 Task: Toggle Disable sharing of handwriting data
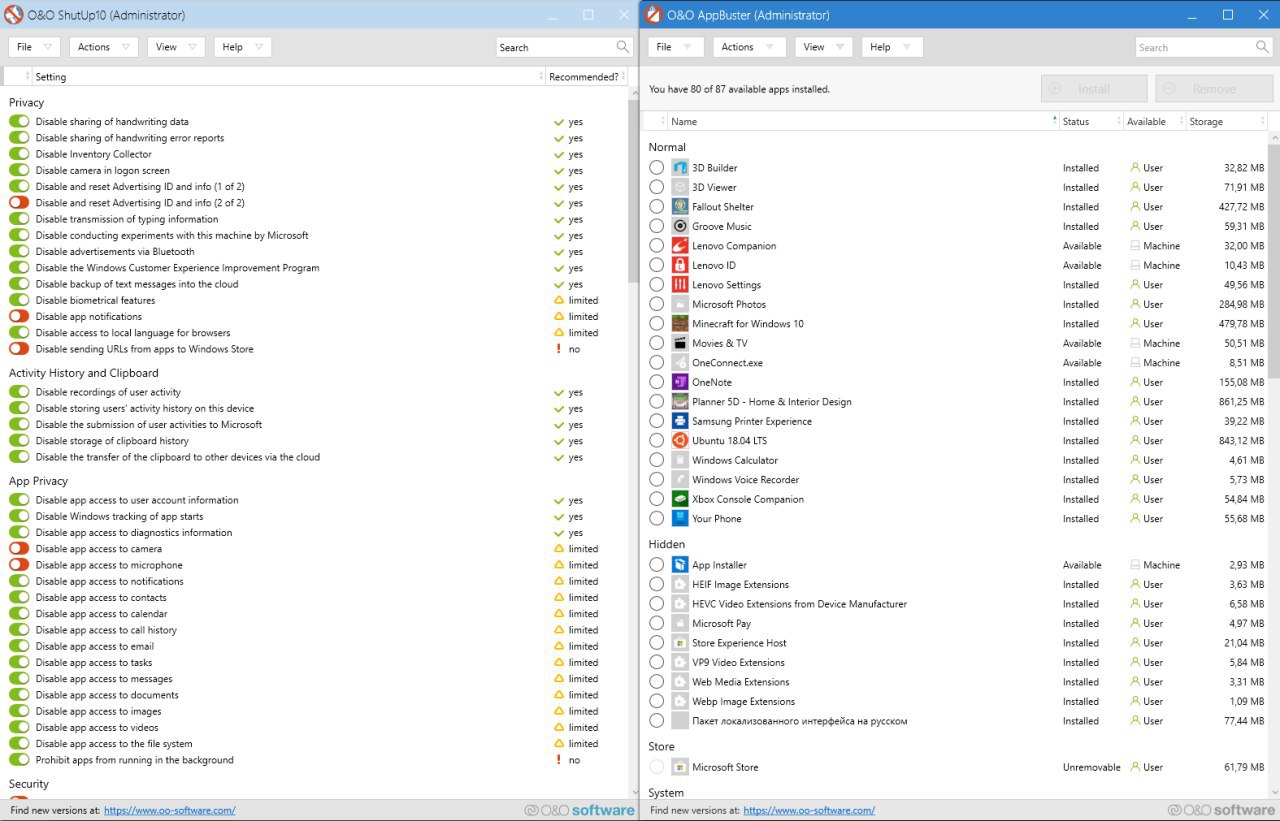tap(19, 122)
